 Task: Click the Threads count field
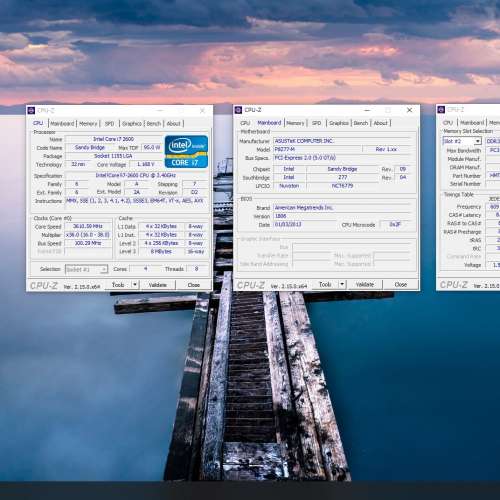tap(197, 269)
